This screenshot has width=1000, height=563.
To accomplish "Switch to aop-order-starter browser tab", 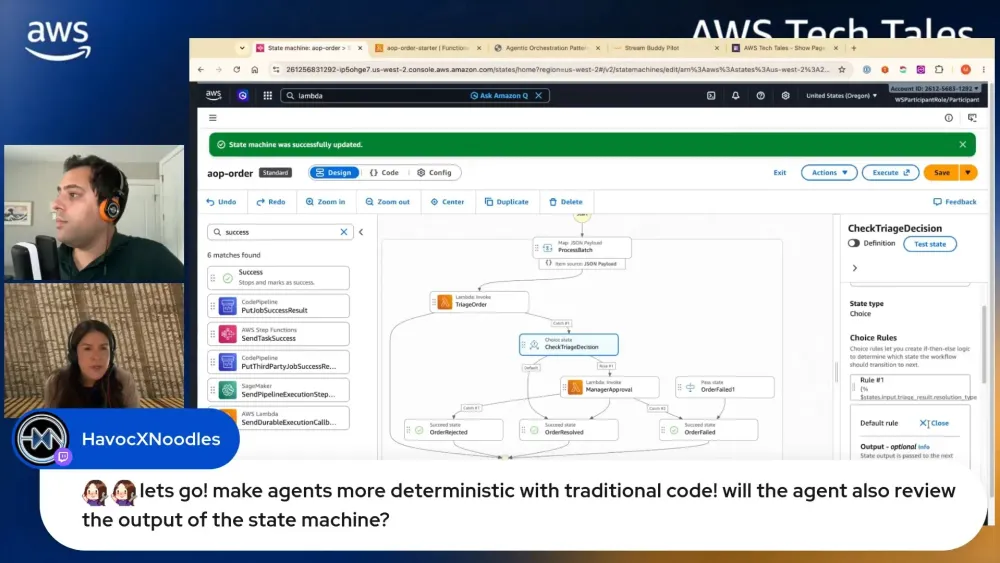I will (427, 48).
